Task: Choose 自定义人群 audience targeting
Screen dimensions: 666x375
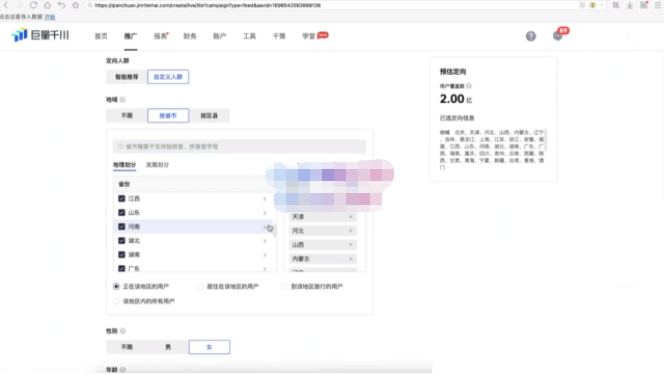Action: click(169, 77)
